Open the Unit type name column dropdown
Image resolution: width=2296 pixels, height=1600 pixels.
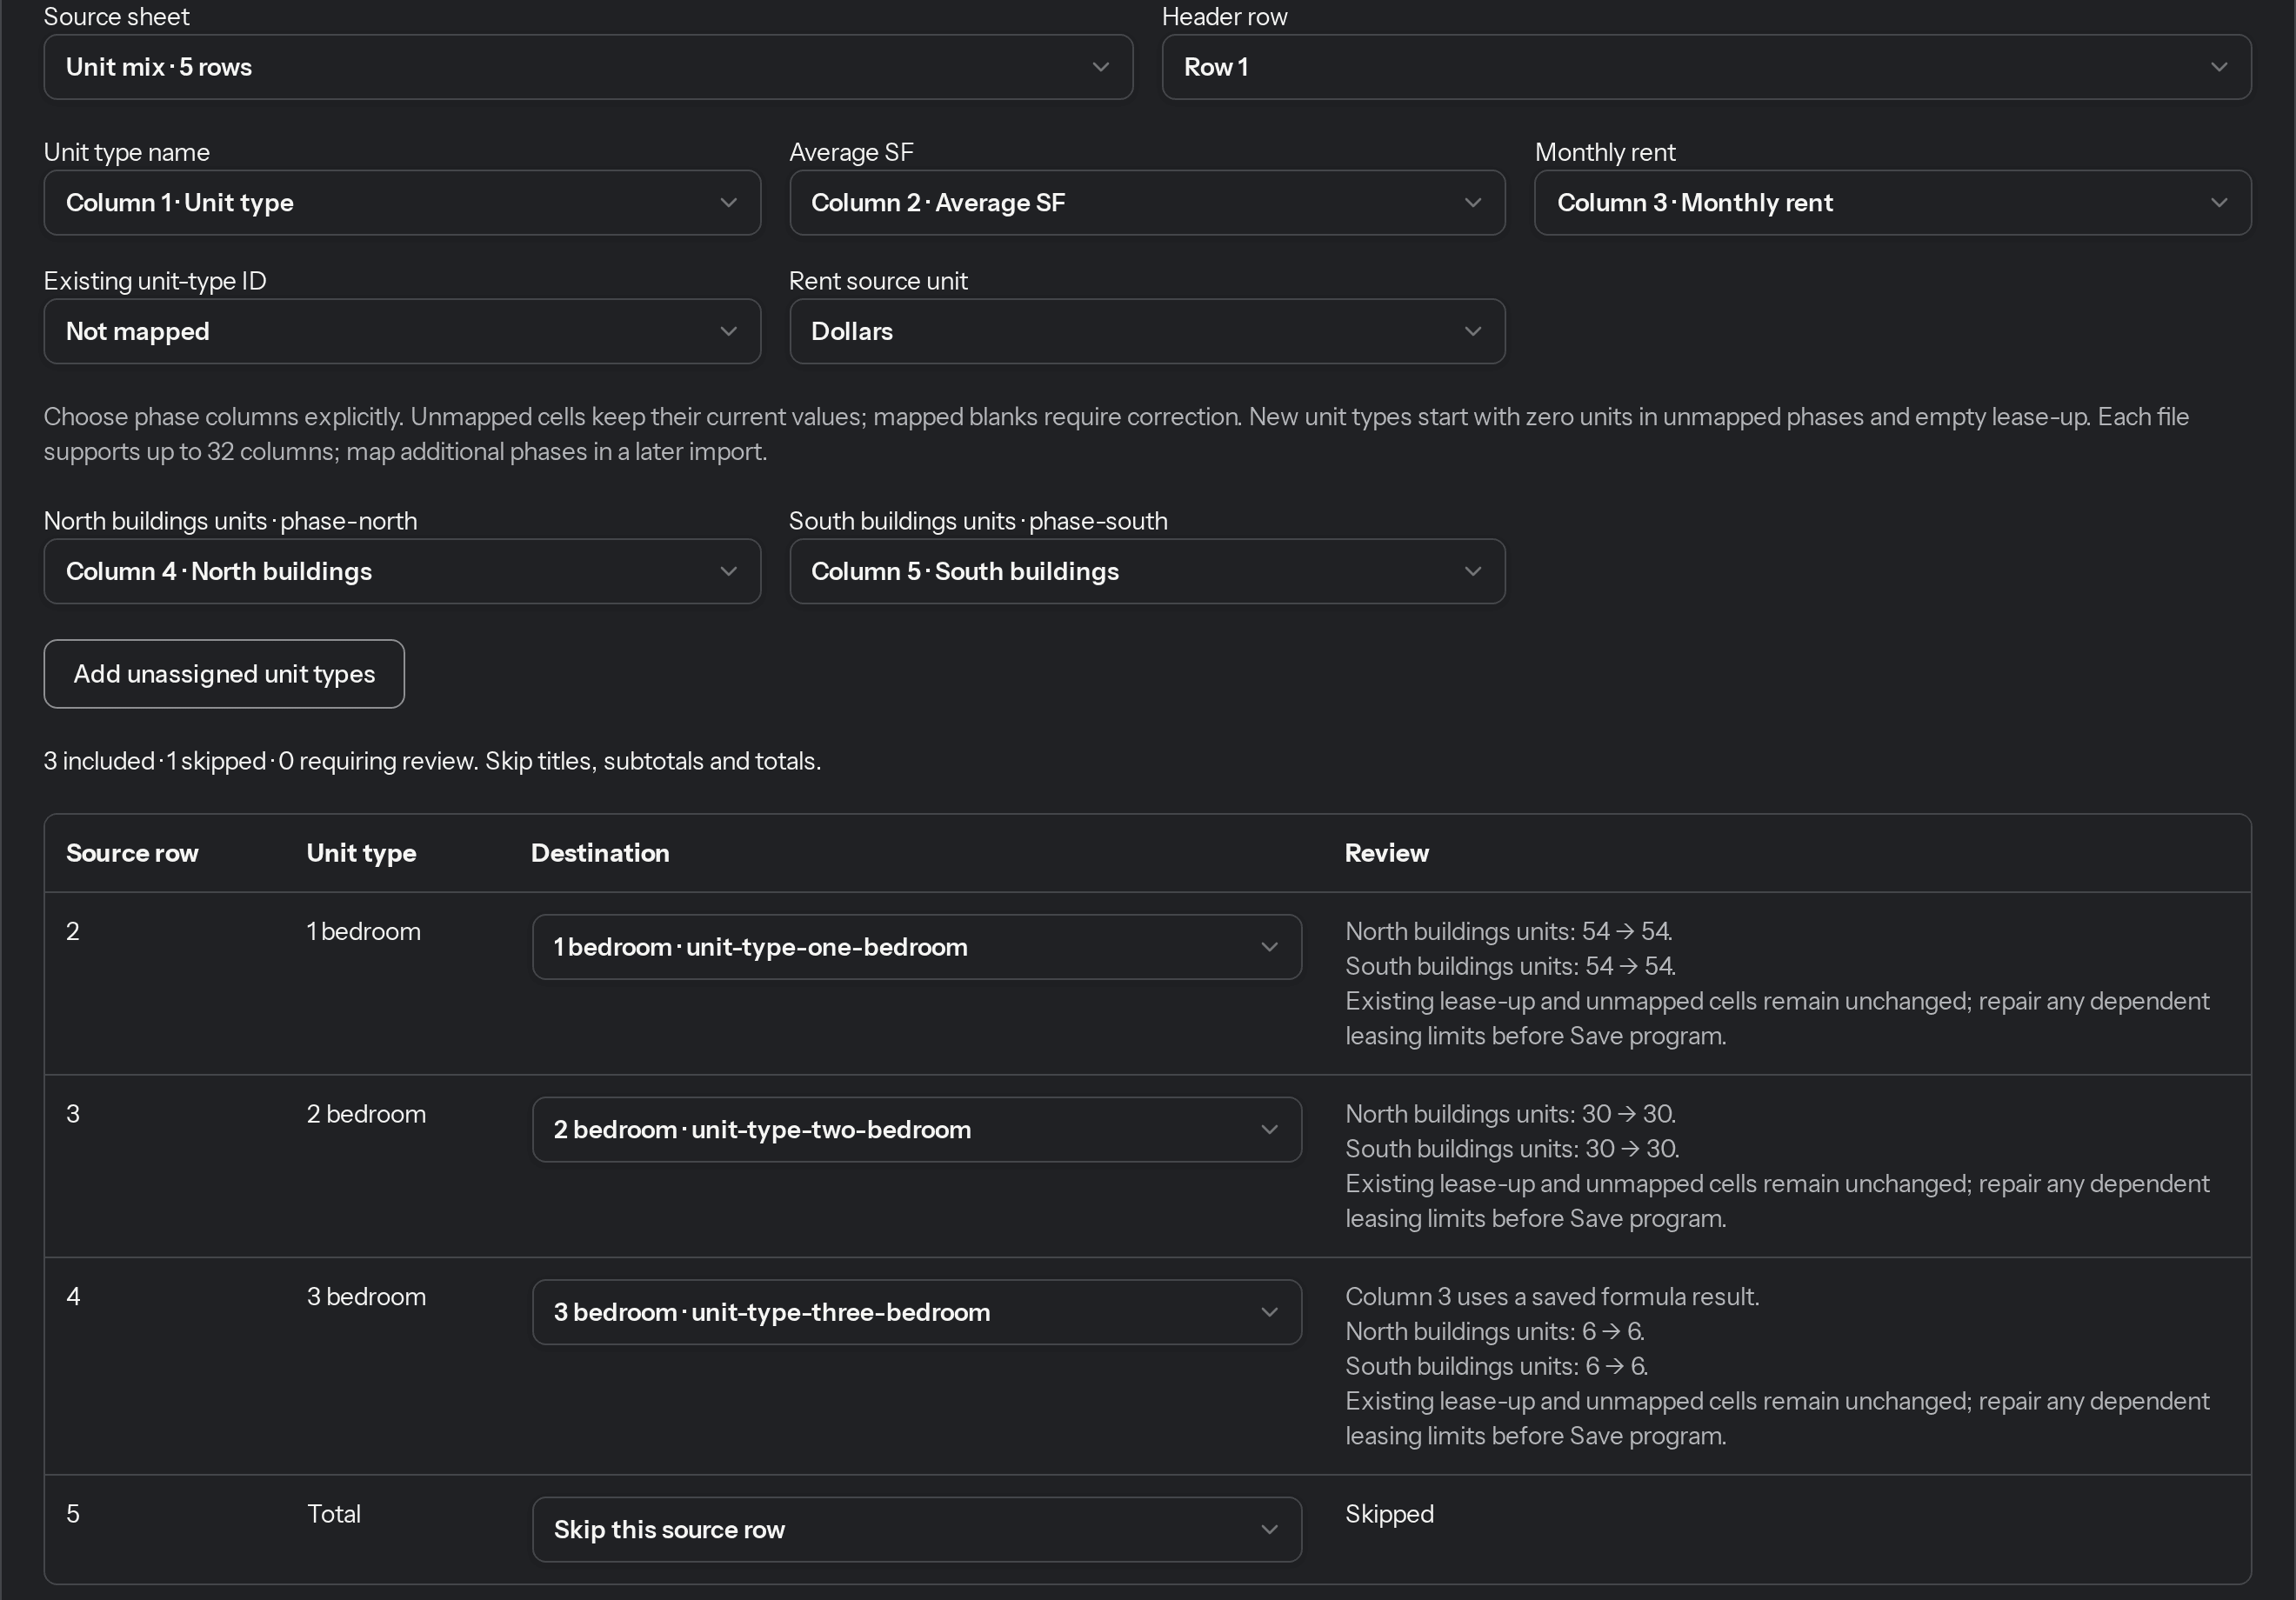pyautogui.click(x=402, y=203)
